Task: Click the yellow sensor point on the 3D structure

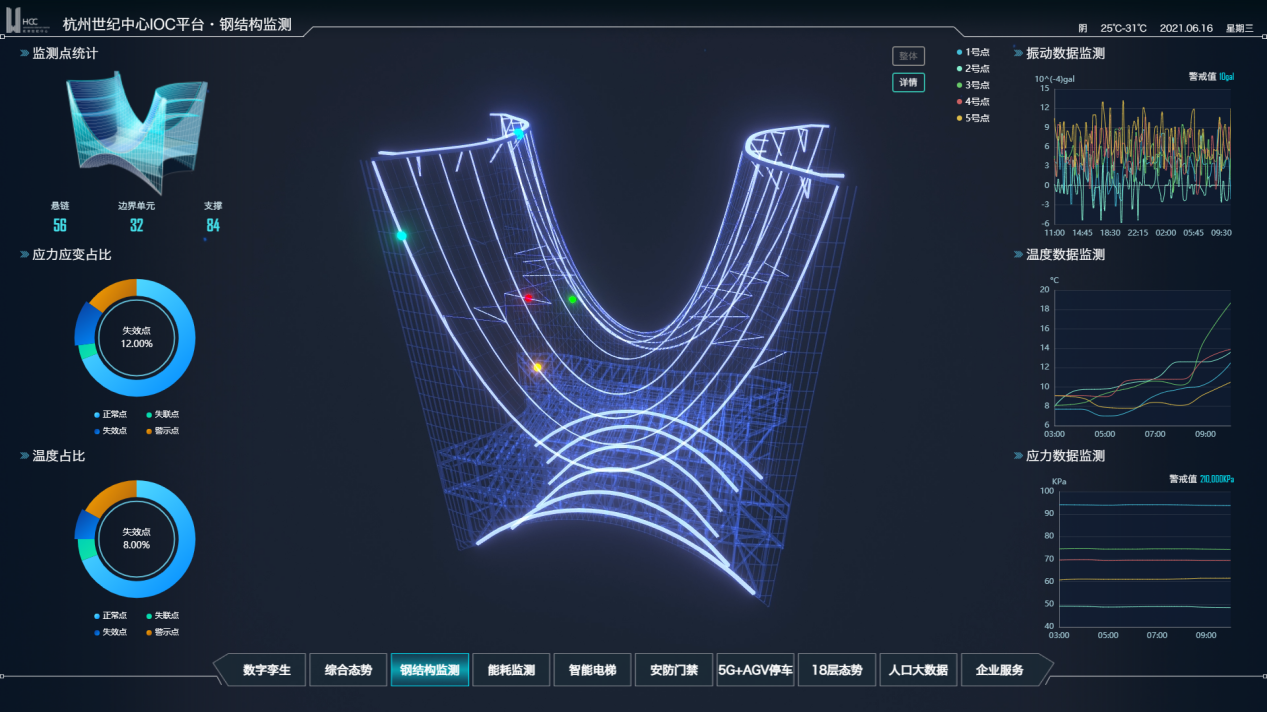Action: click(x=537, y=368)
